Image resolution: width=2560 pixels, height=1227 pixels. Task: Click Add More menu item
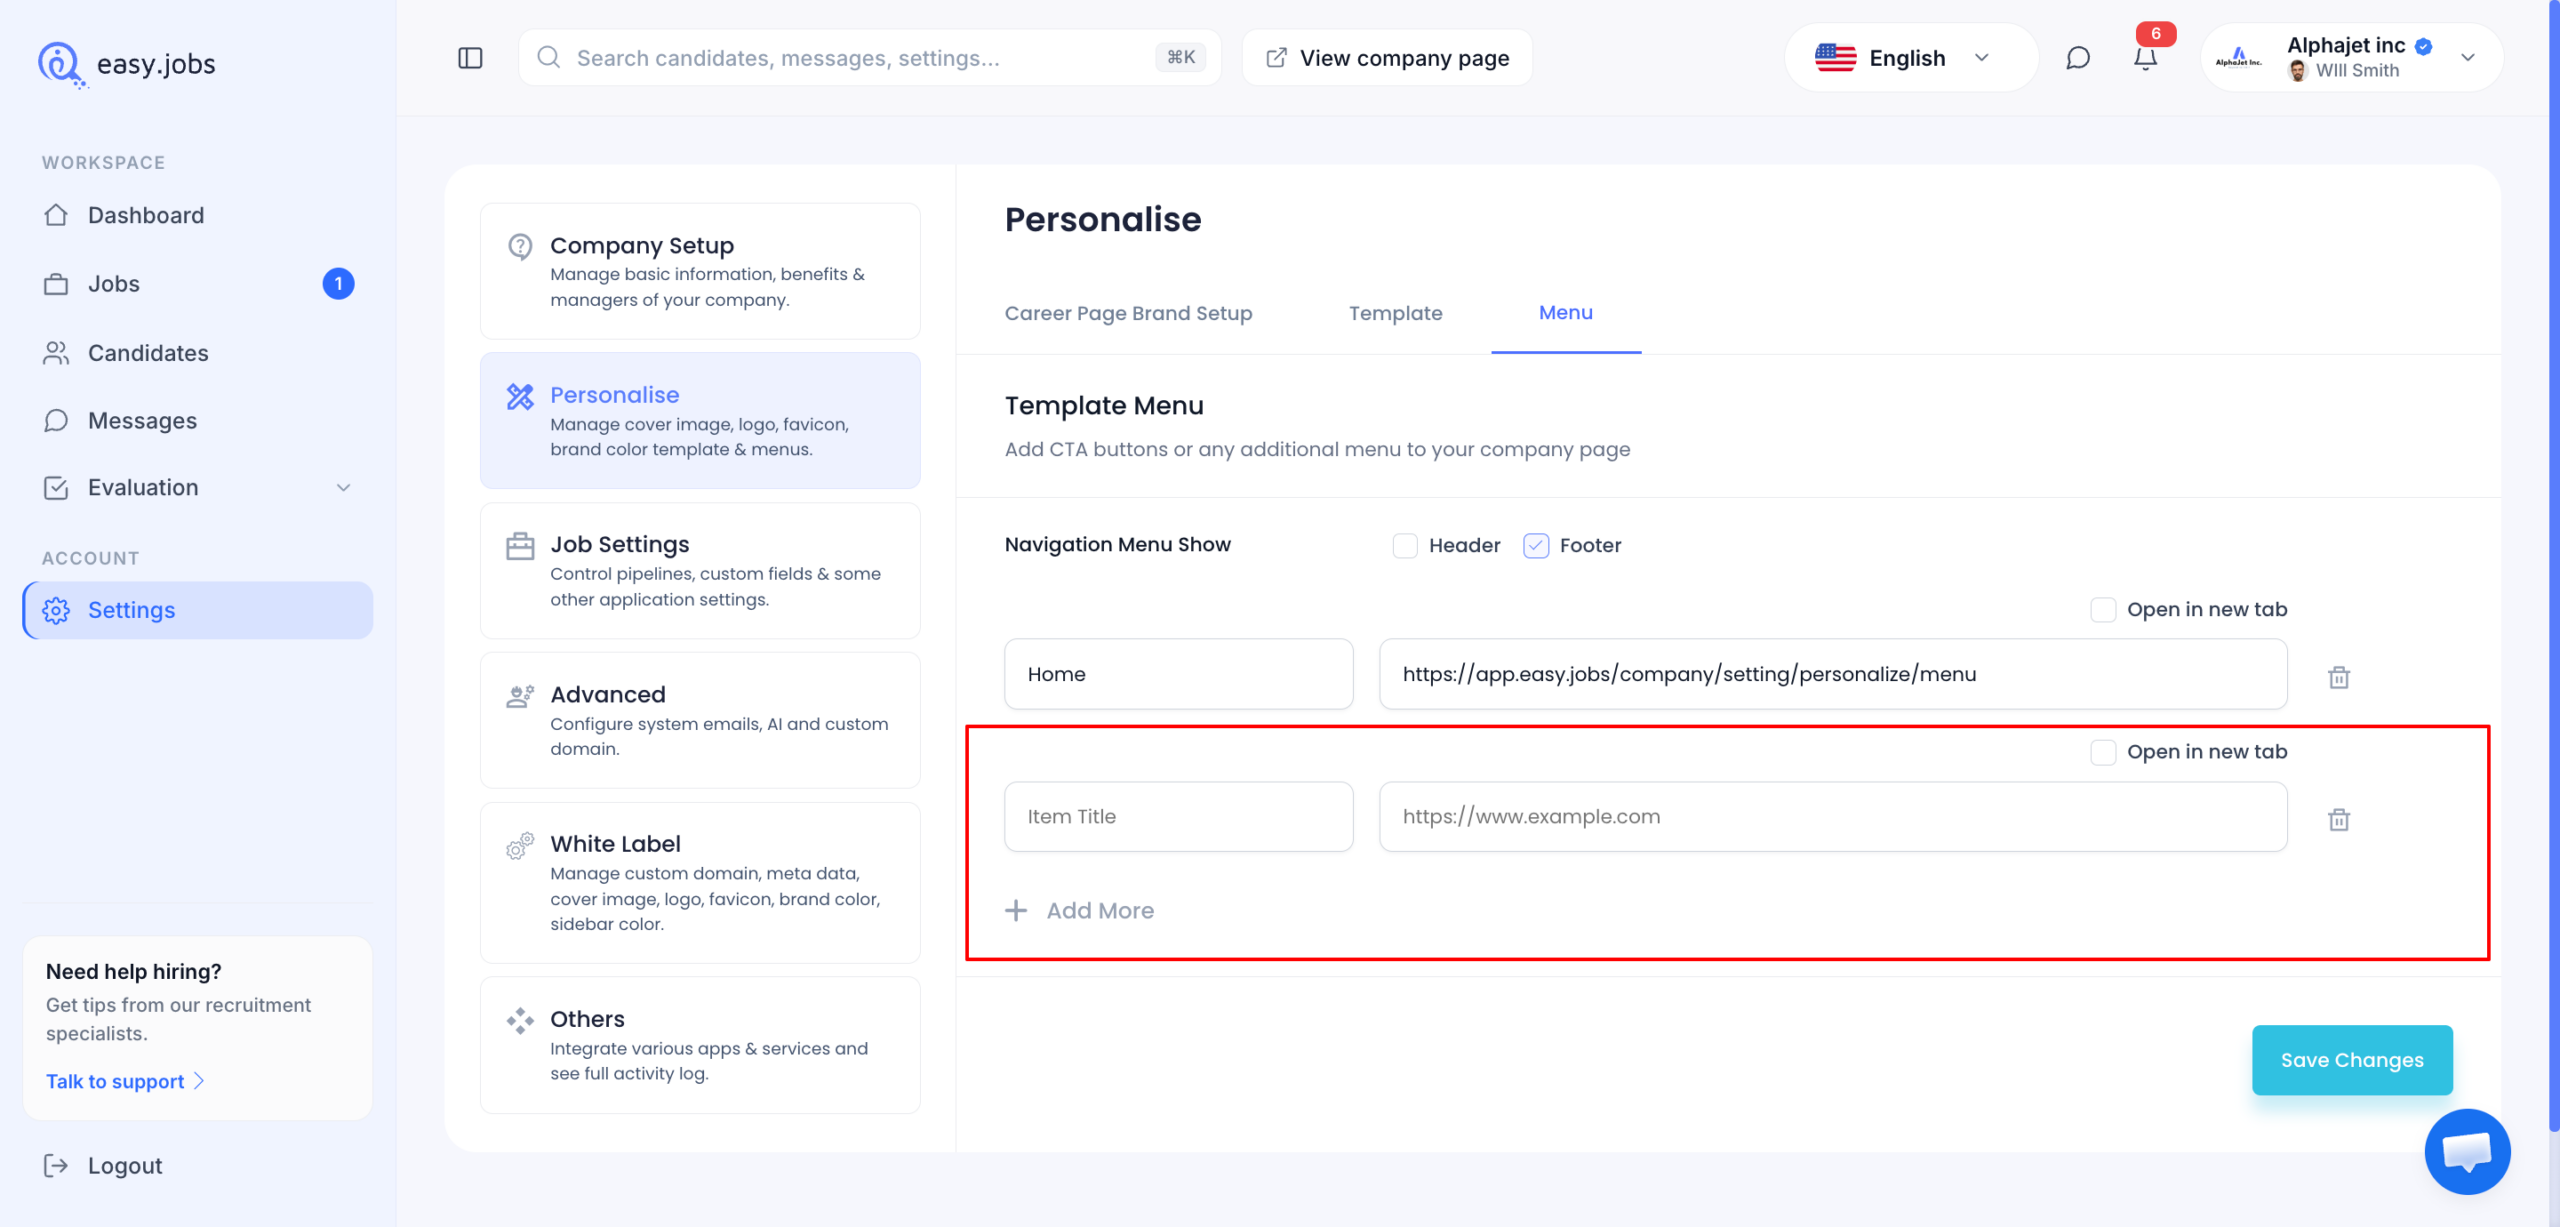1079,910
